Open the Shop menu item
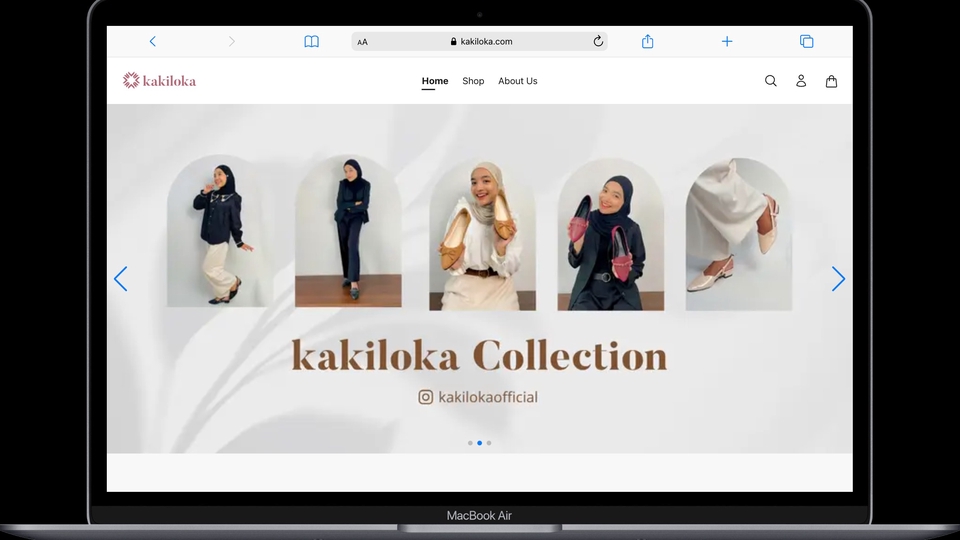The image size is (960, 540). click(473, 81)
